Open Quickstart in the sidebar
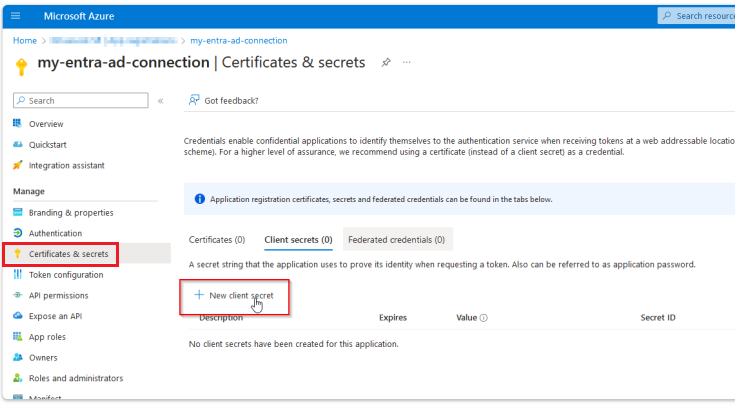This screenshot has height=405, width=735. [x=47, y=145]
